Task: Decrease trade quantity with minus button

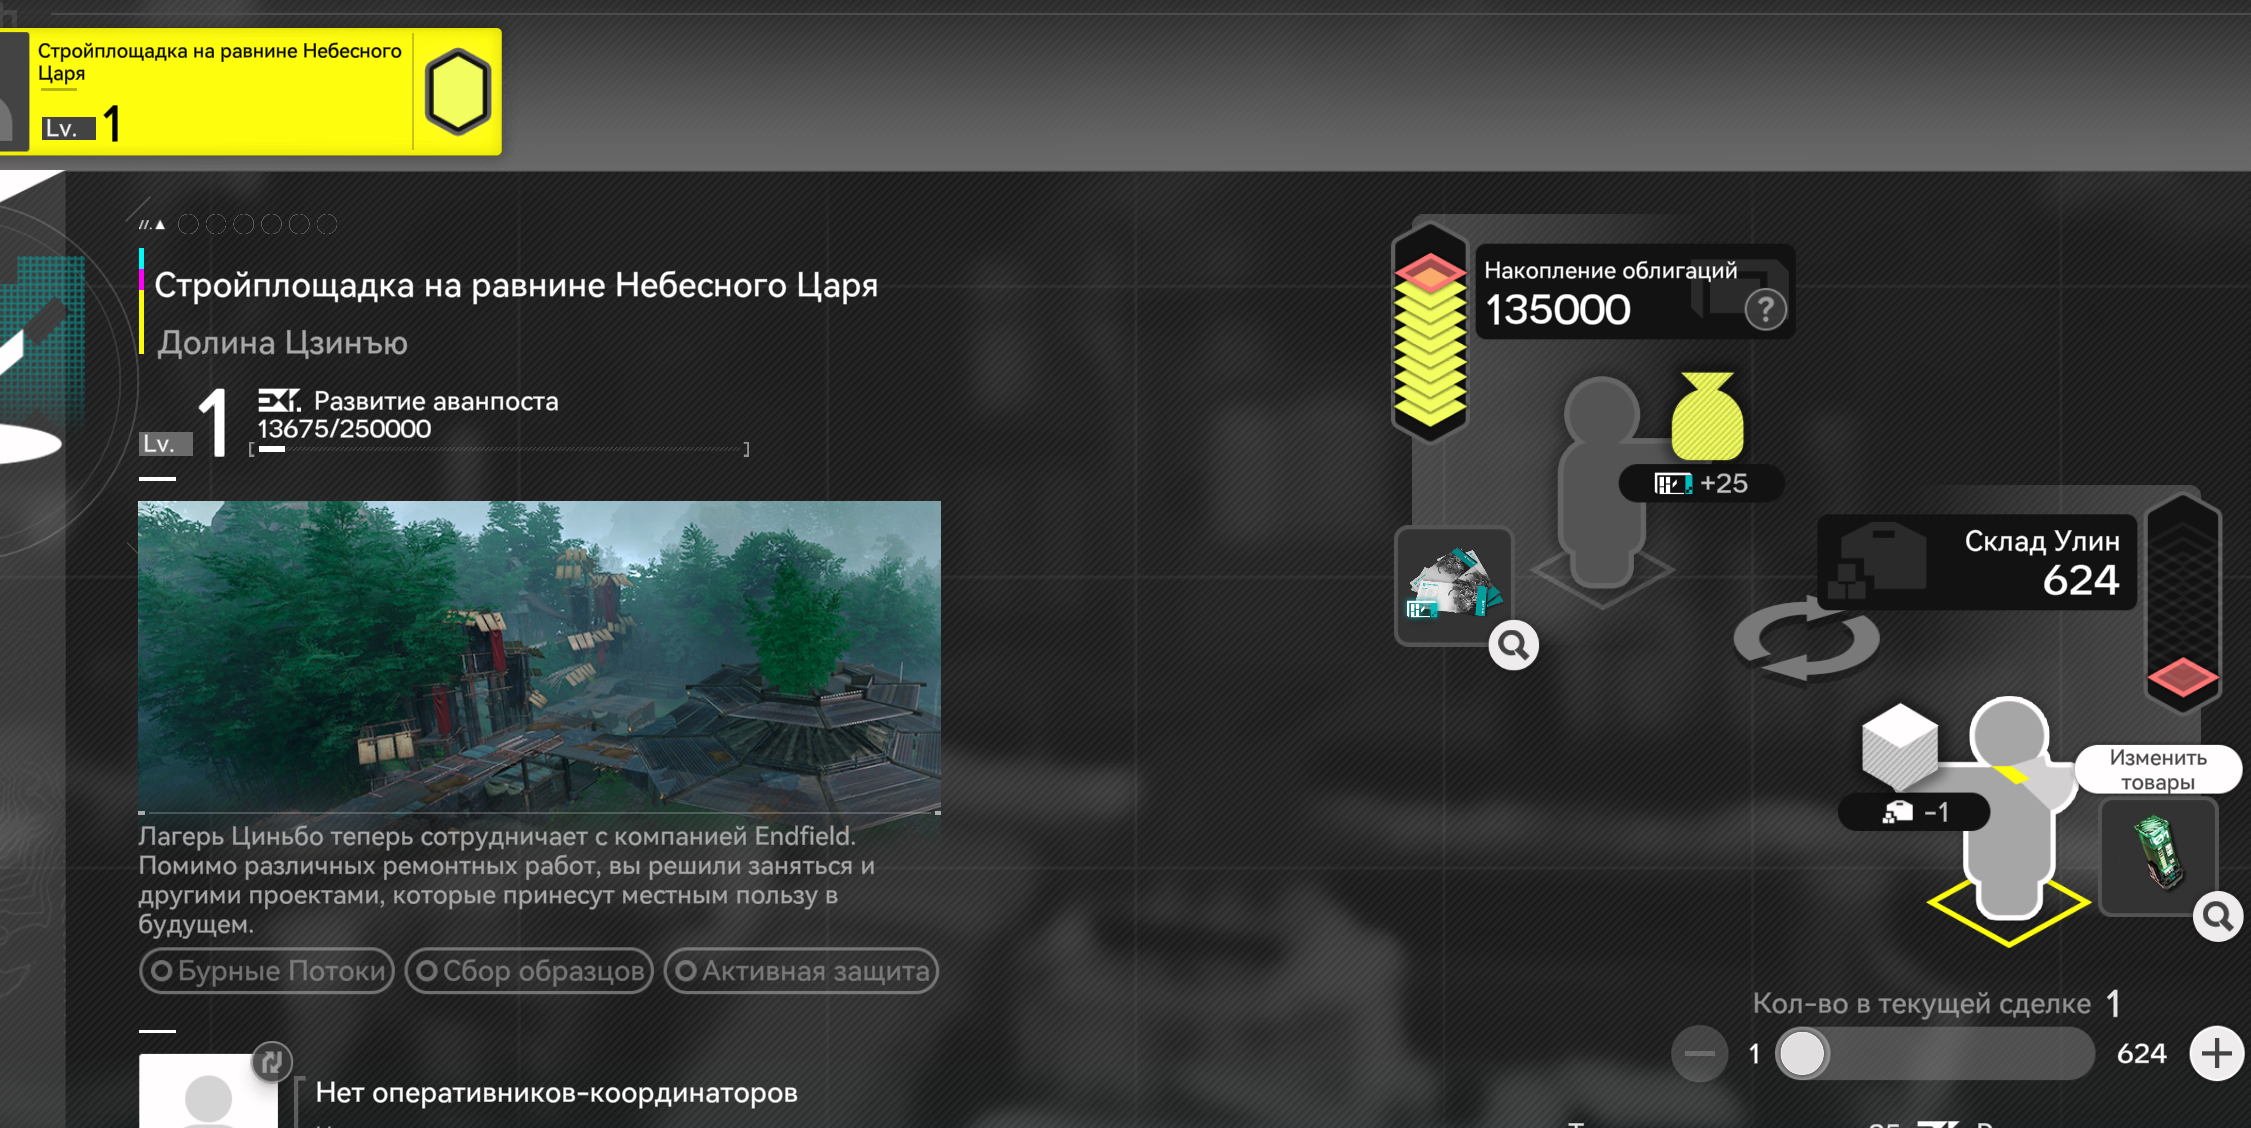Action: (x=1699, y=1053)
